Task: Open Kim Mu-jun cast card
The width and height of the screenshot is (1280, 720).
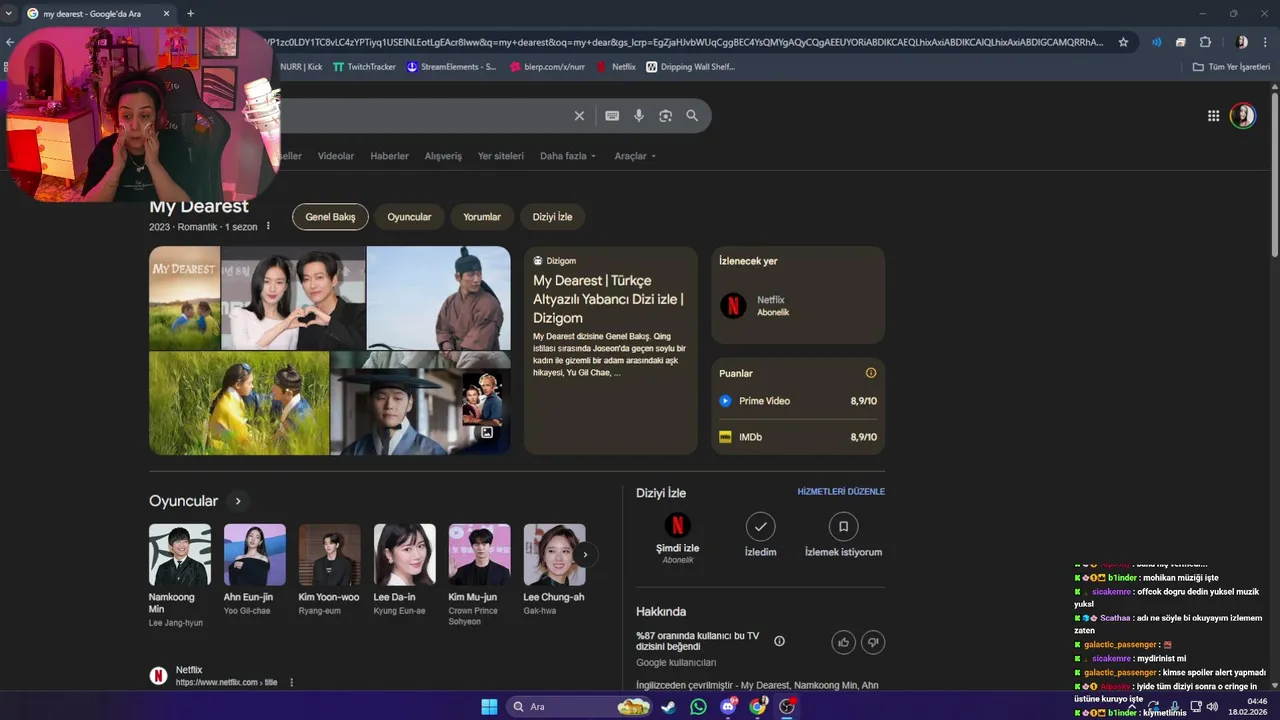Action: [479, 576]
